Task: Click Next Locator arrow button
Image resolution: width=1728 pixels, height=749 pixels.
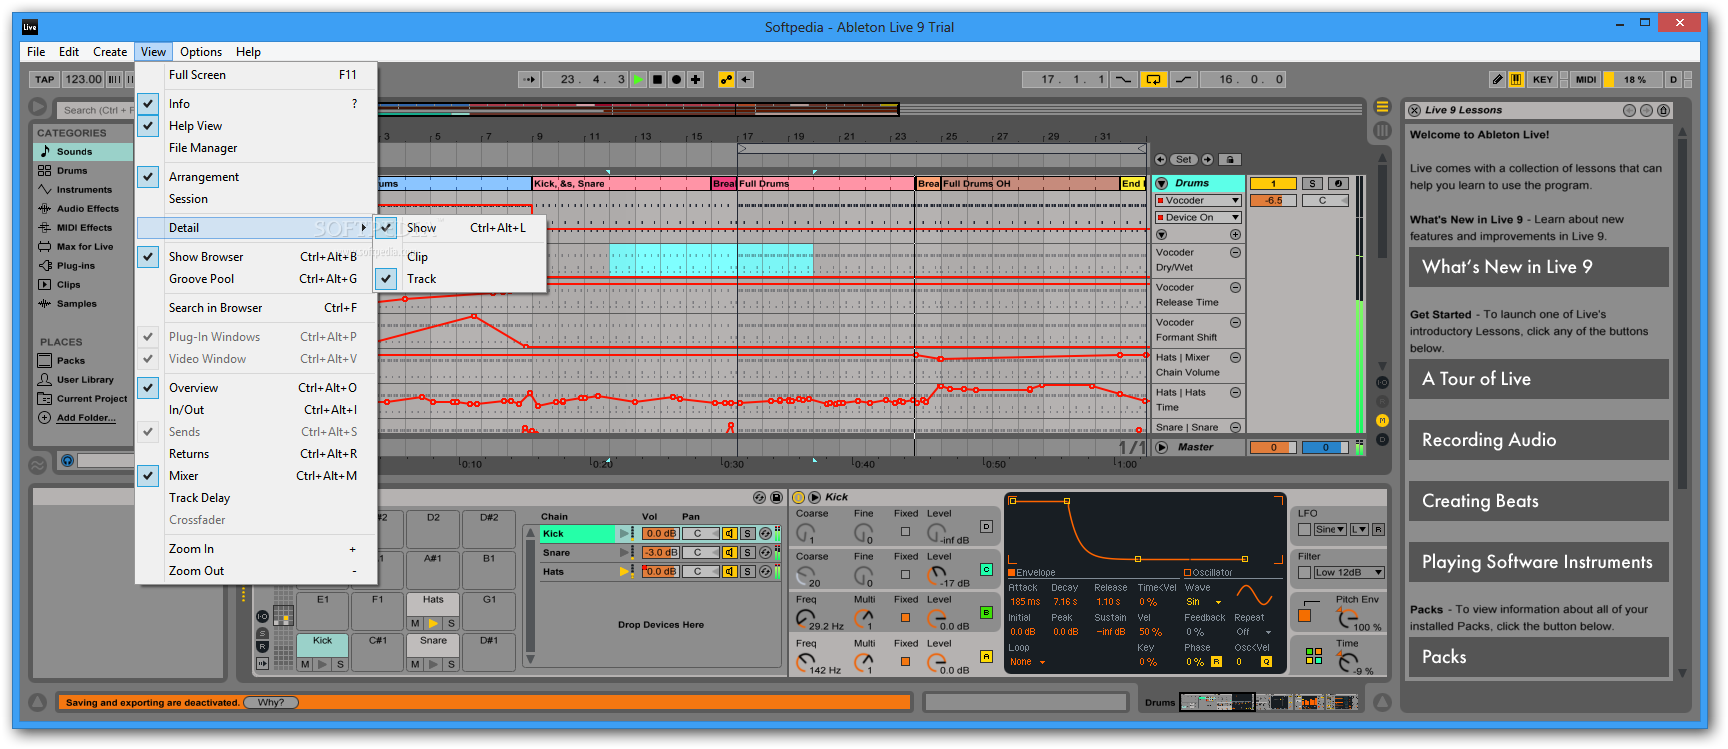Action: [1208, 159]
